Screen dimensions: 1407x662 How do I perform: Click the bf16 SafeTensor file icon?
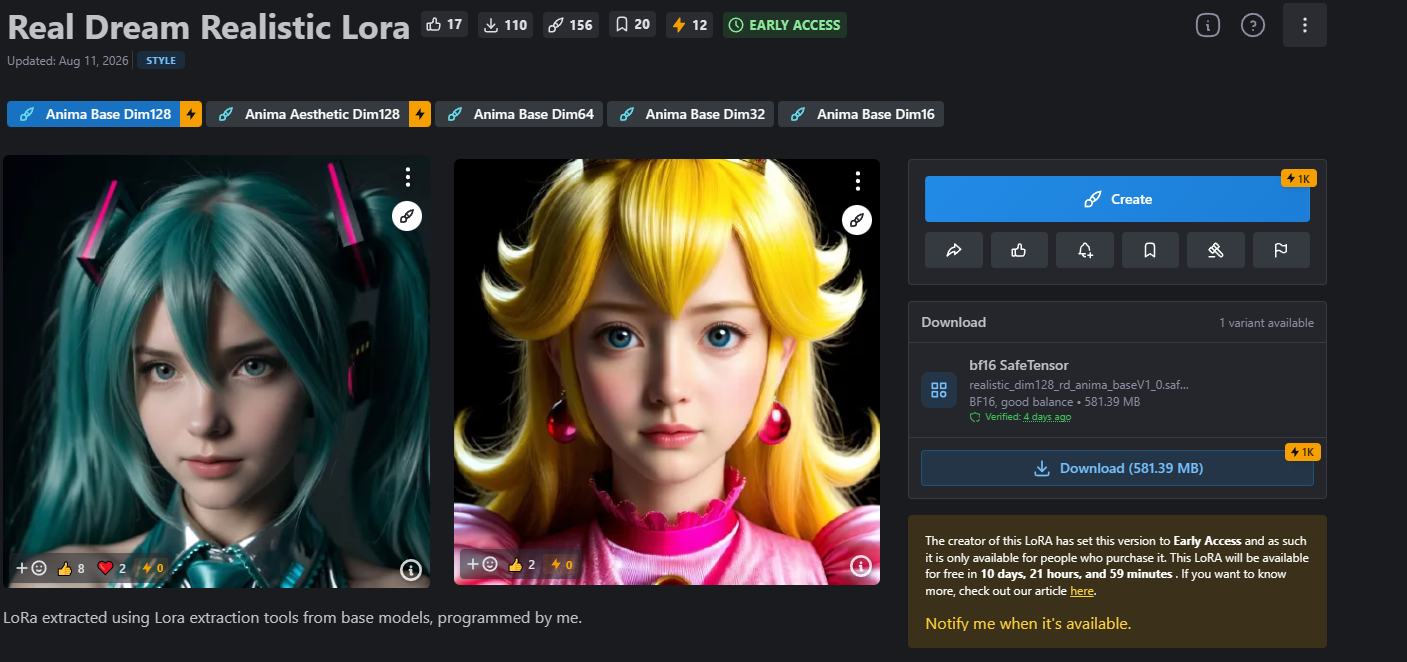click(x=938, y=390)
